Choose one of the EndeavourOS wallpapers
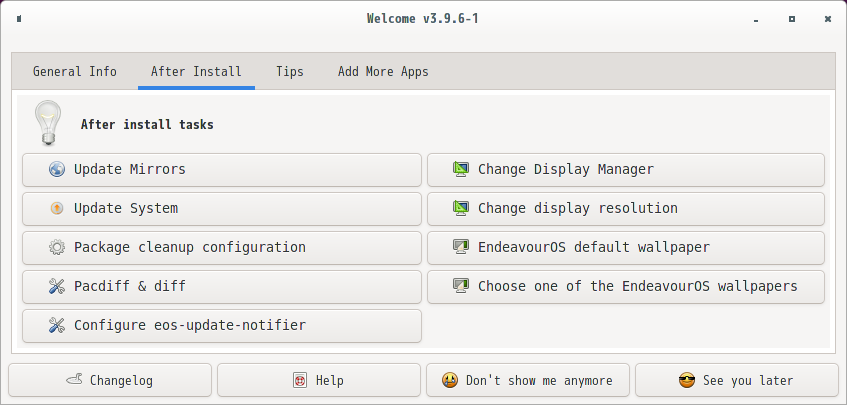 pyautogui.click(x=626, y=286)
